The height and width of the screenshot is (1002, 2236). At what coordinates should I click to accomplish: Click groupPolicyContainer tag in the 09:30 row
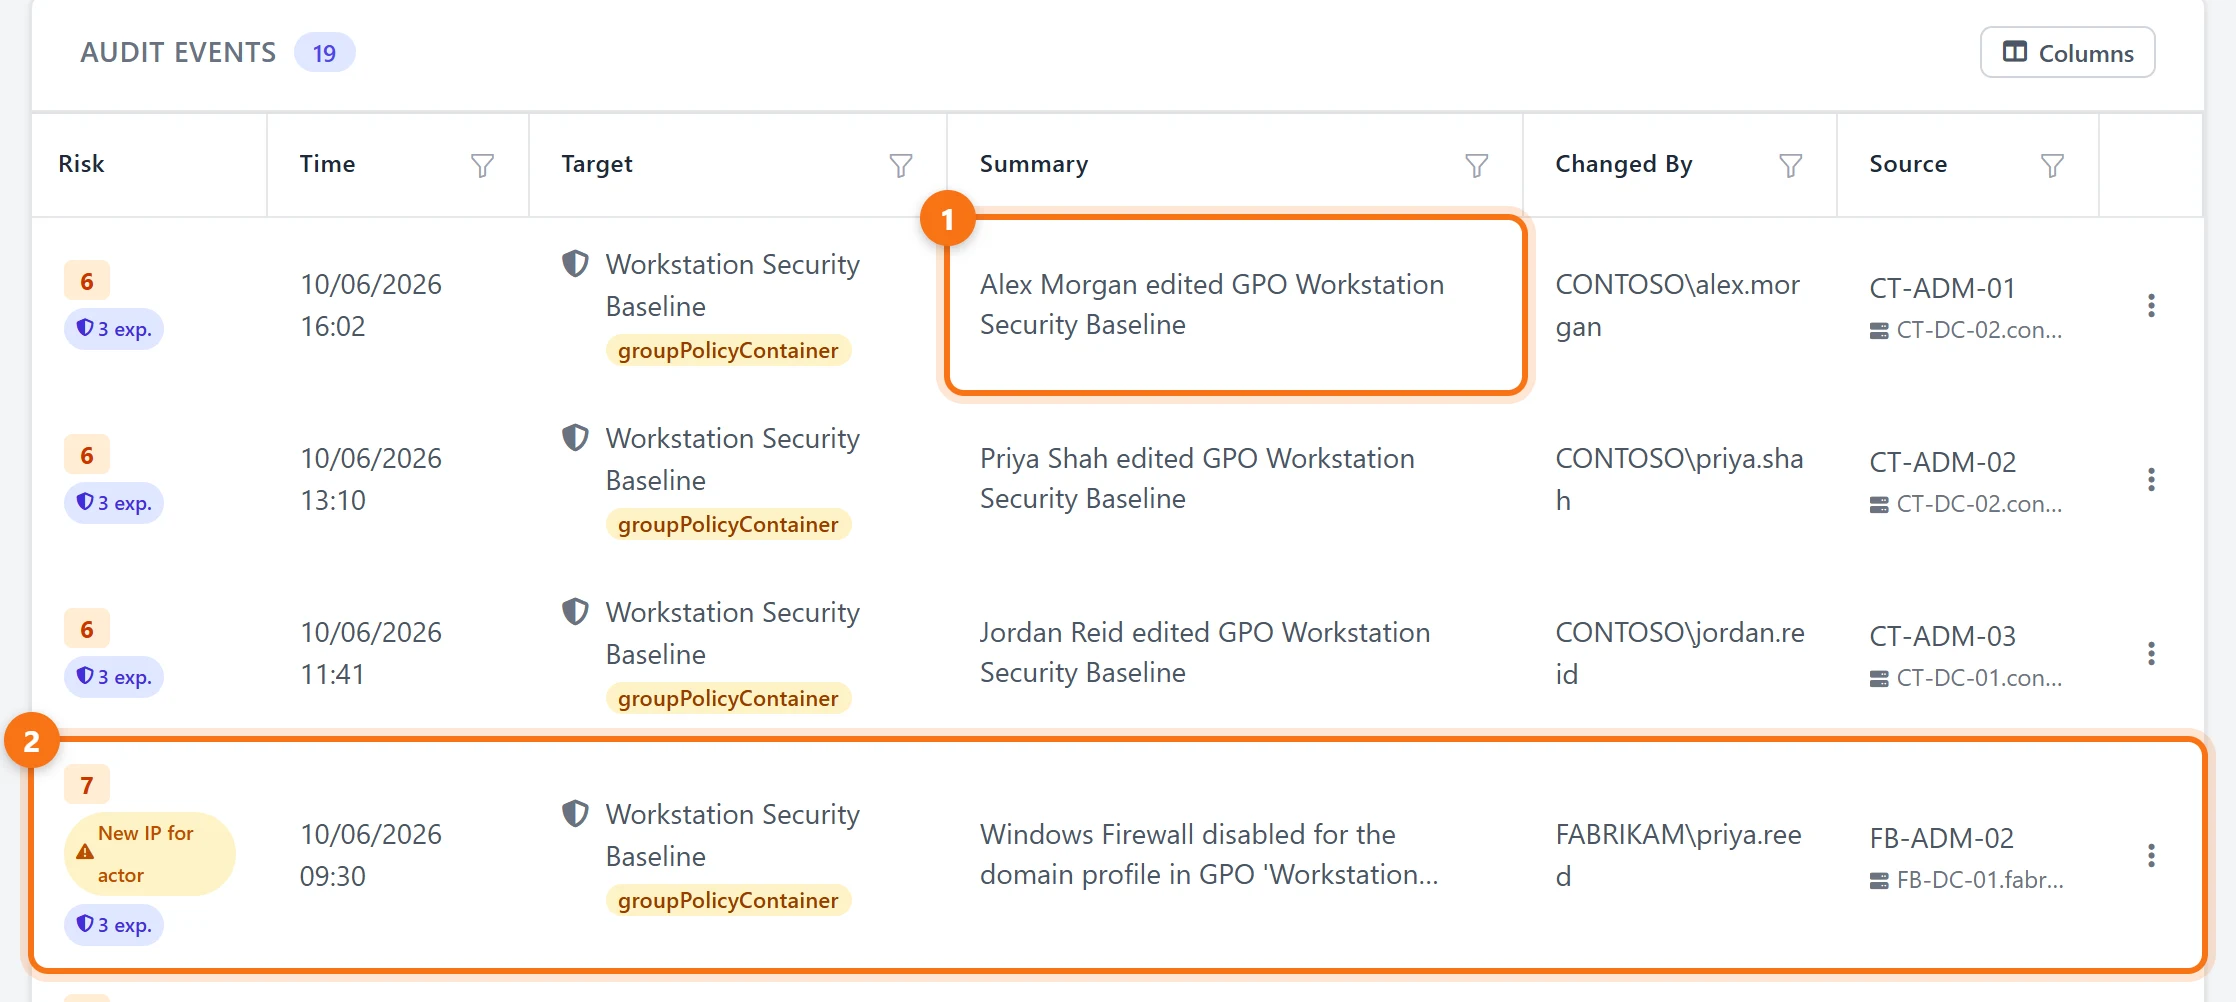point(728,900)
